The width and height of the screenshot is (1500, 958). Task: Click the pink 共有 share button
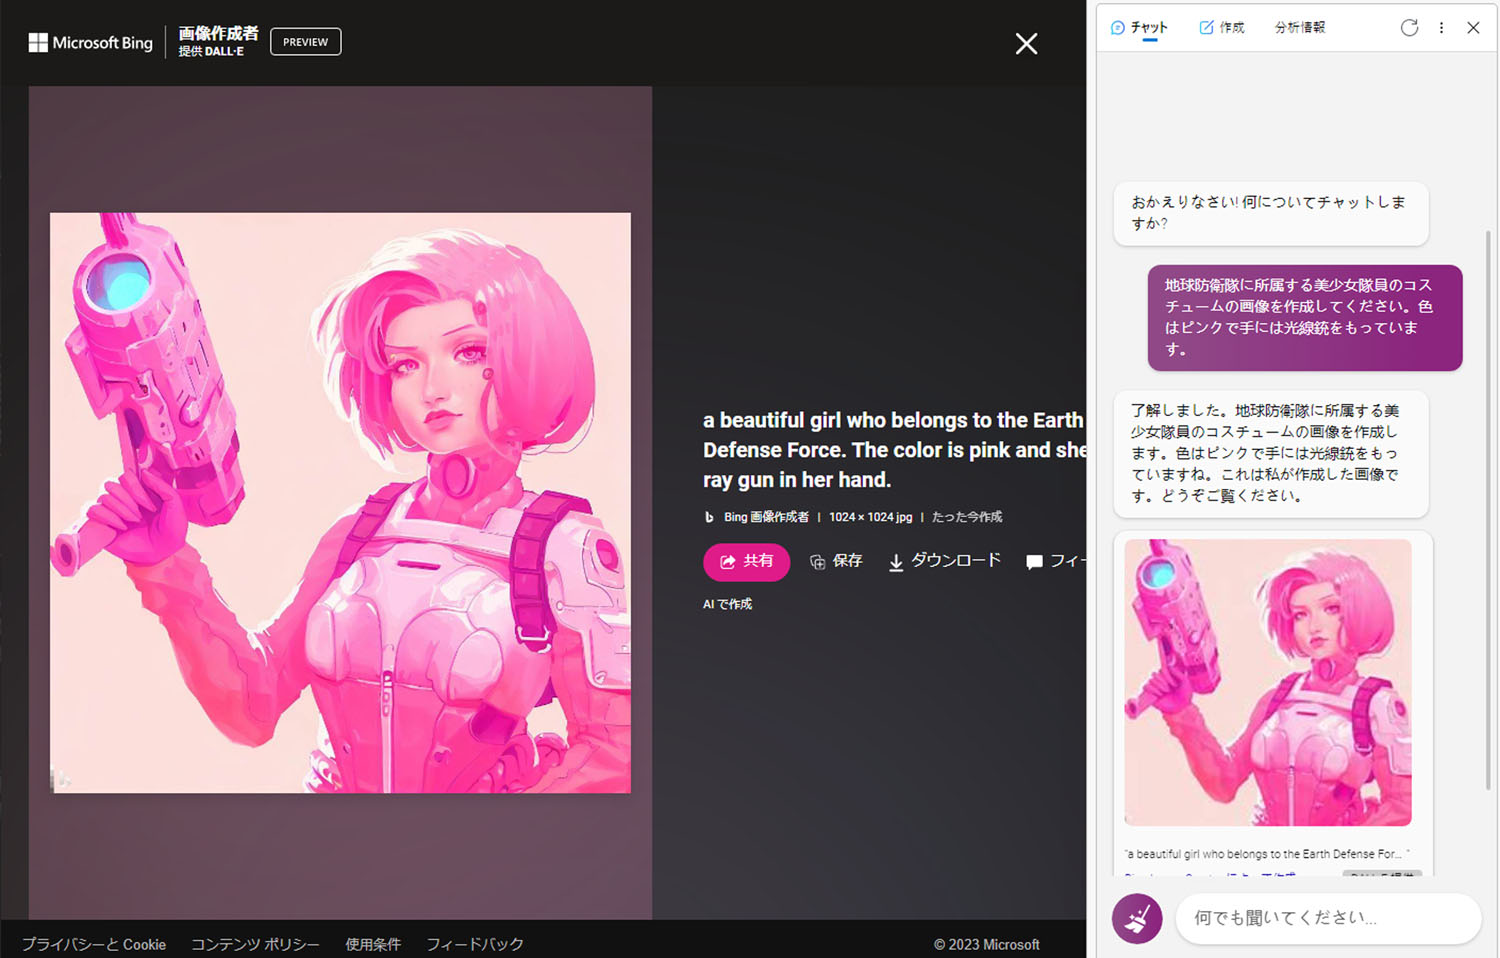tap(746, 561)
